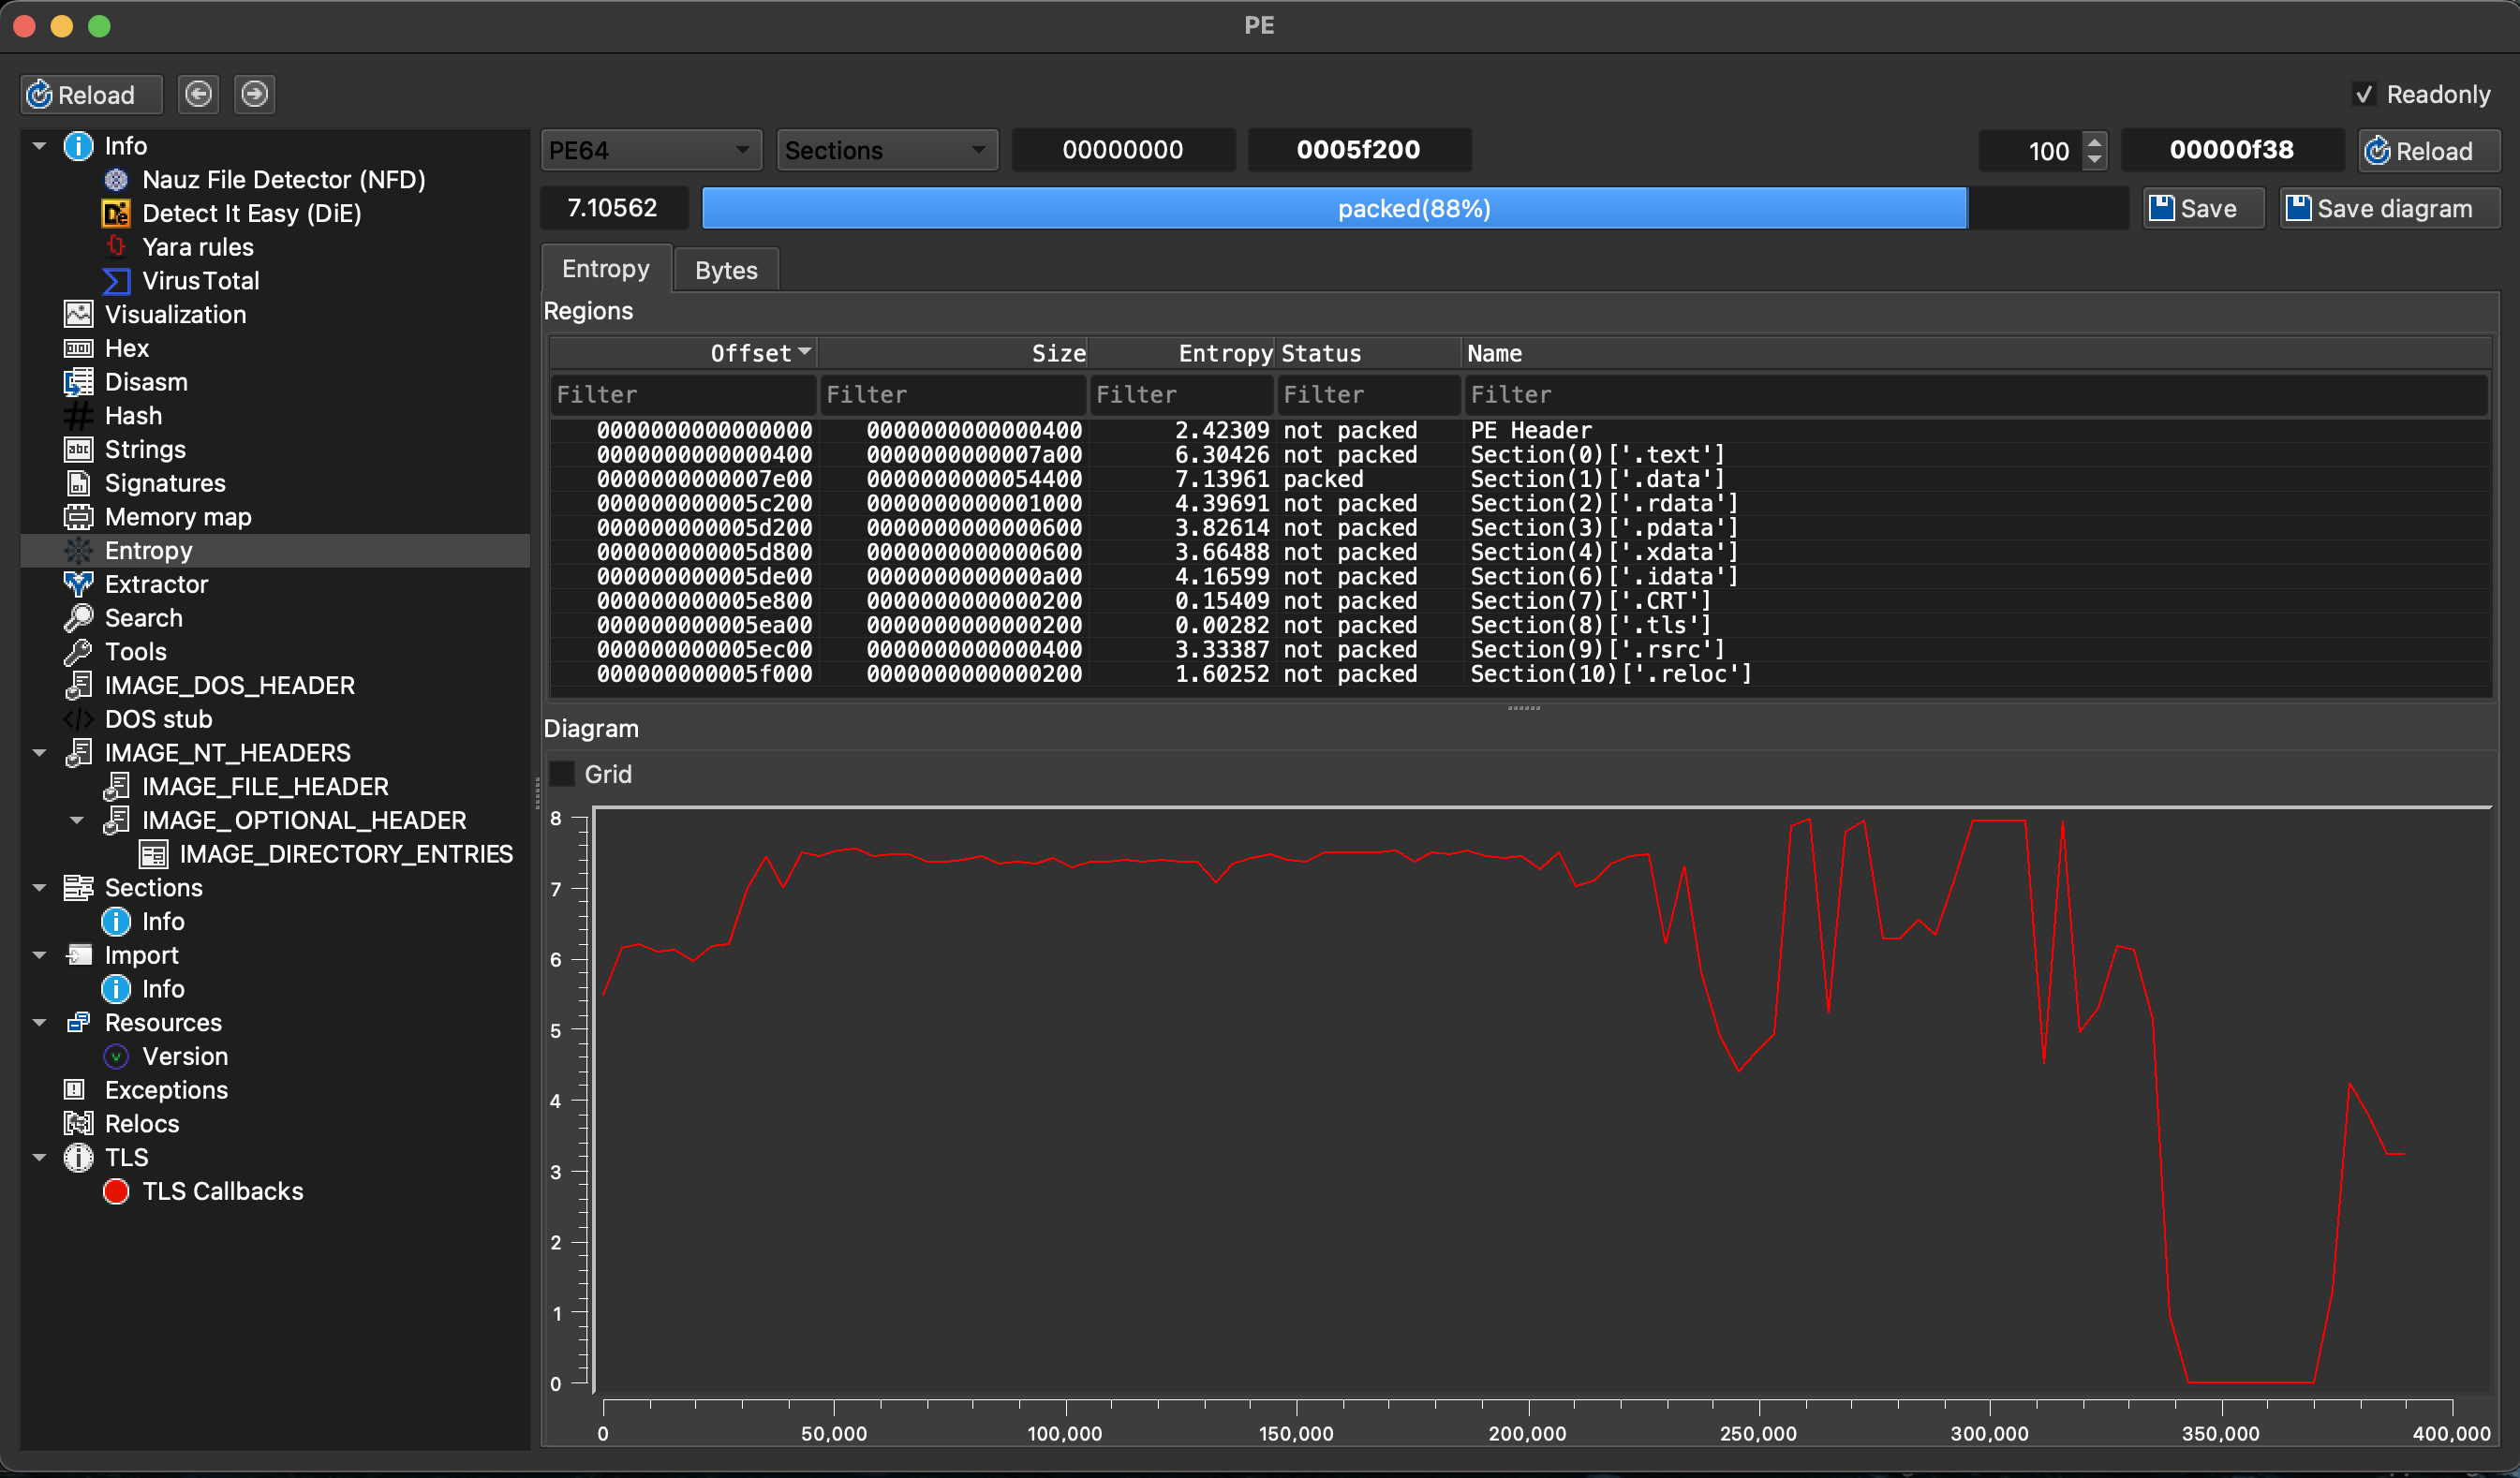
Task: Open the Extractor view
Action: point(156,584)
